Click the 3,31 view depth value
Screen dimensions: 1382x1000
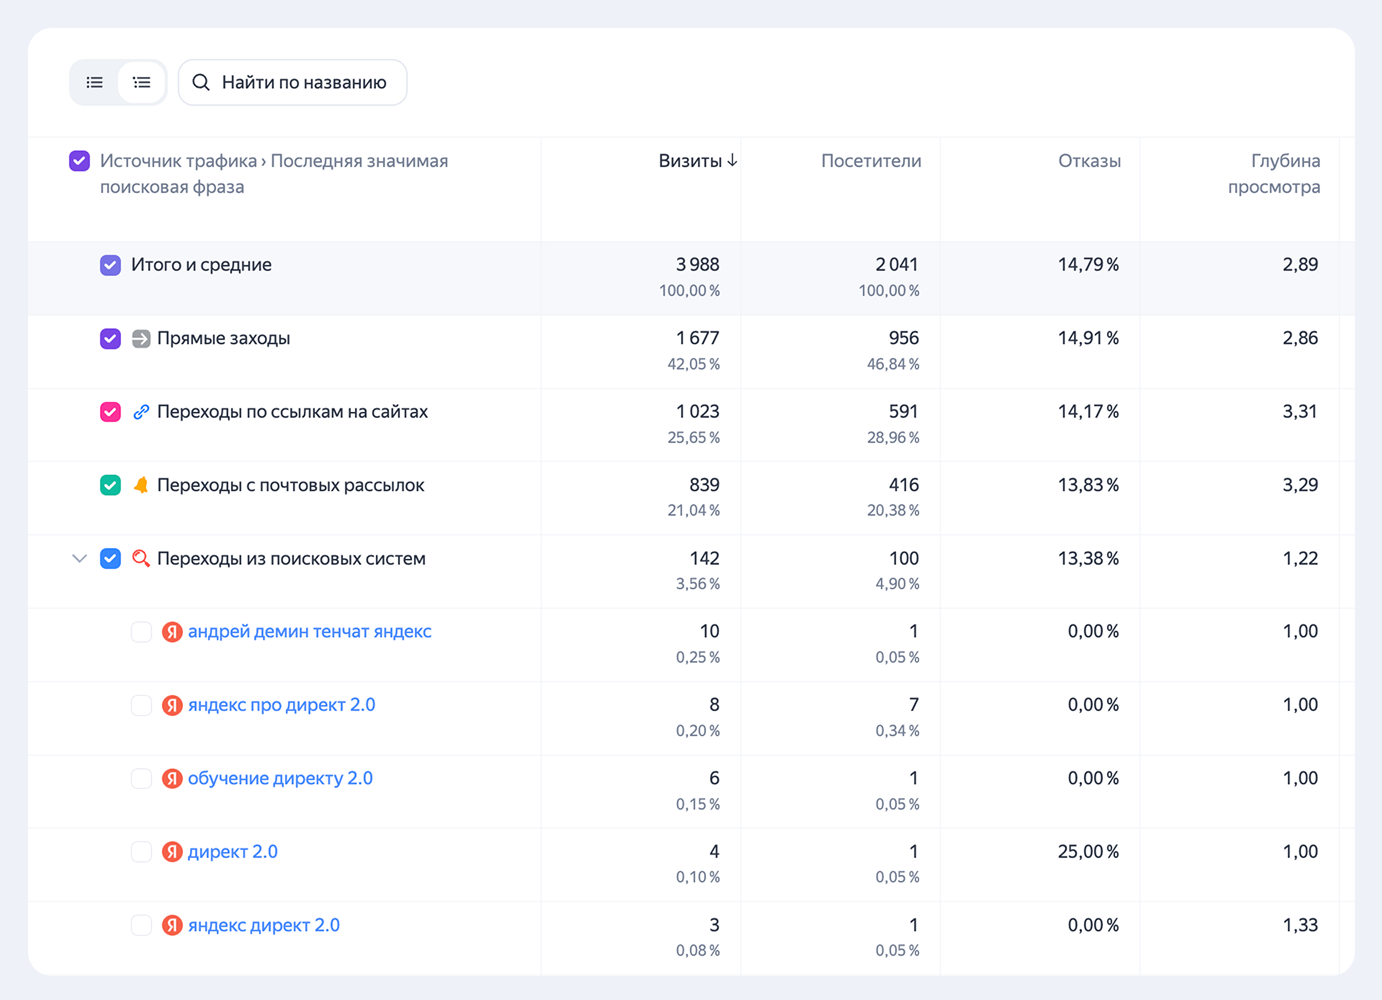coord(1300,412)
